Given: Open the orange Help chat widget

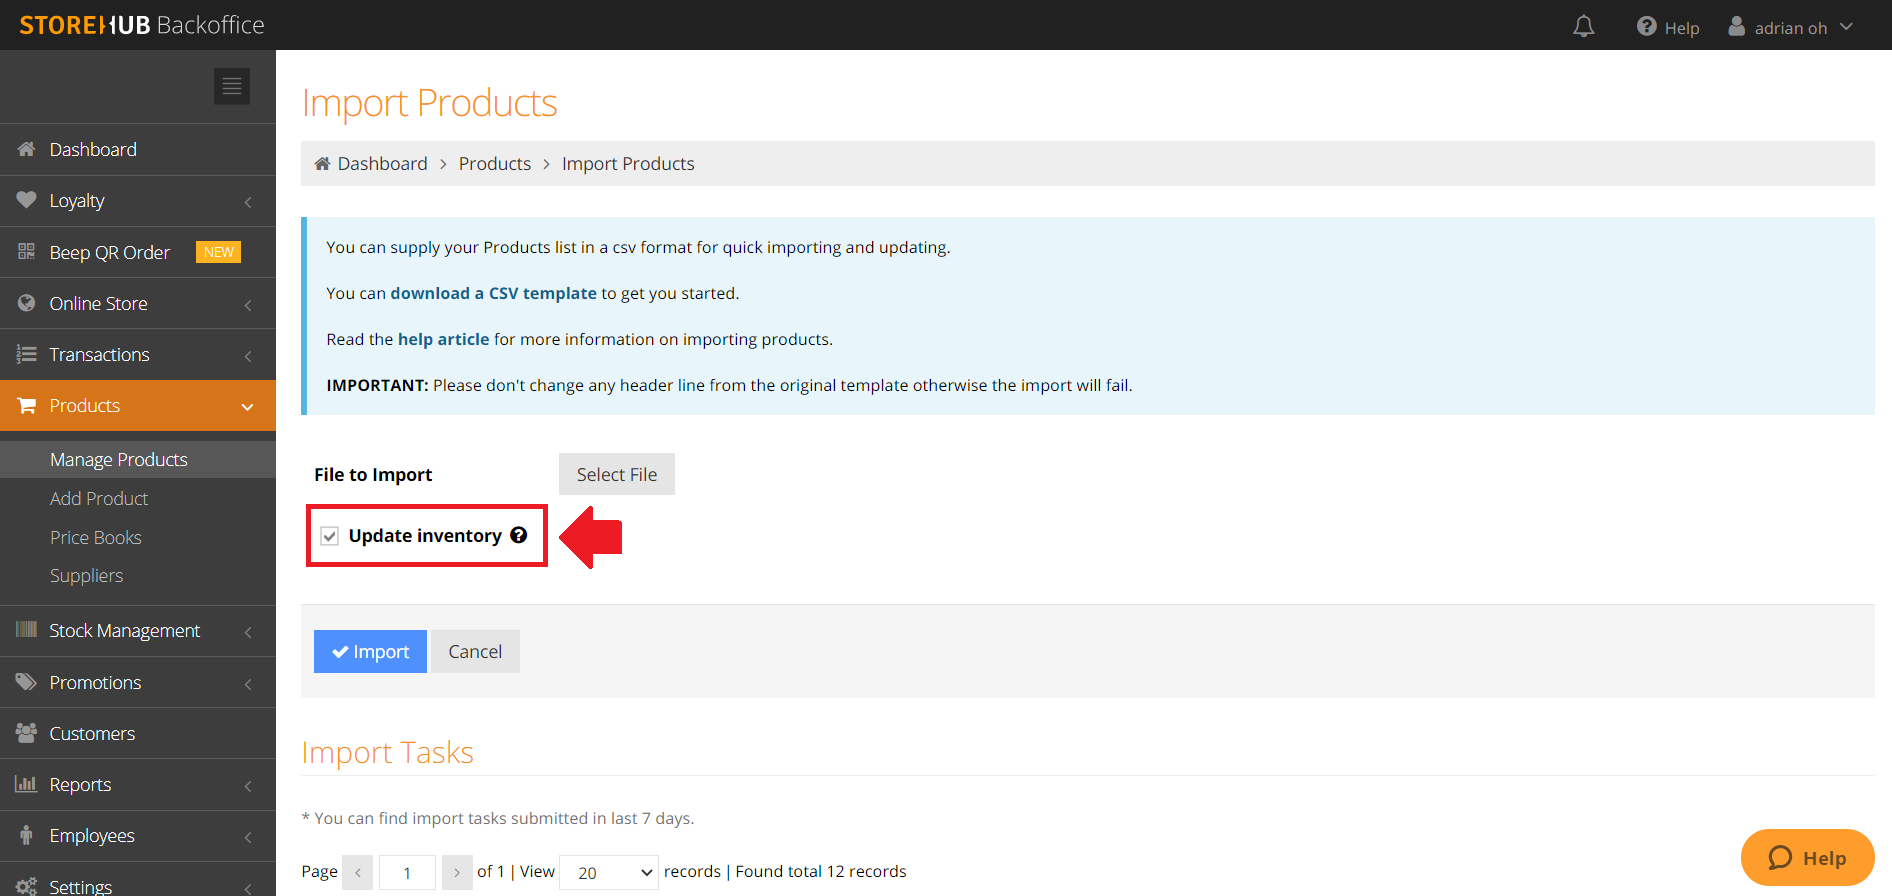Looking at the screenshot, I should click(x=1808, y=858).
